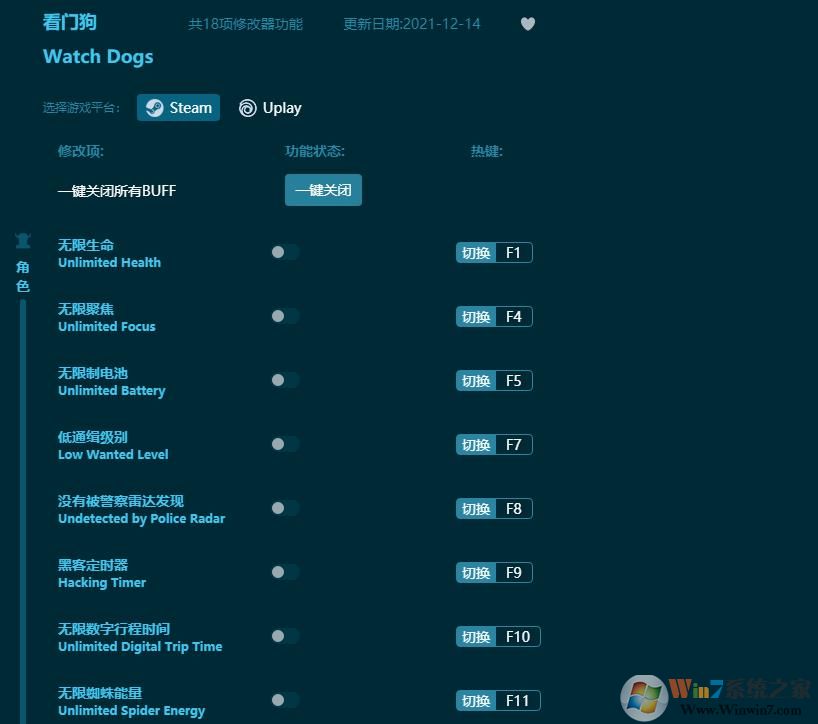Click the Watch Dogs title text

coord(98,57)
